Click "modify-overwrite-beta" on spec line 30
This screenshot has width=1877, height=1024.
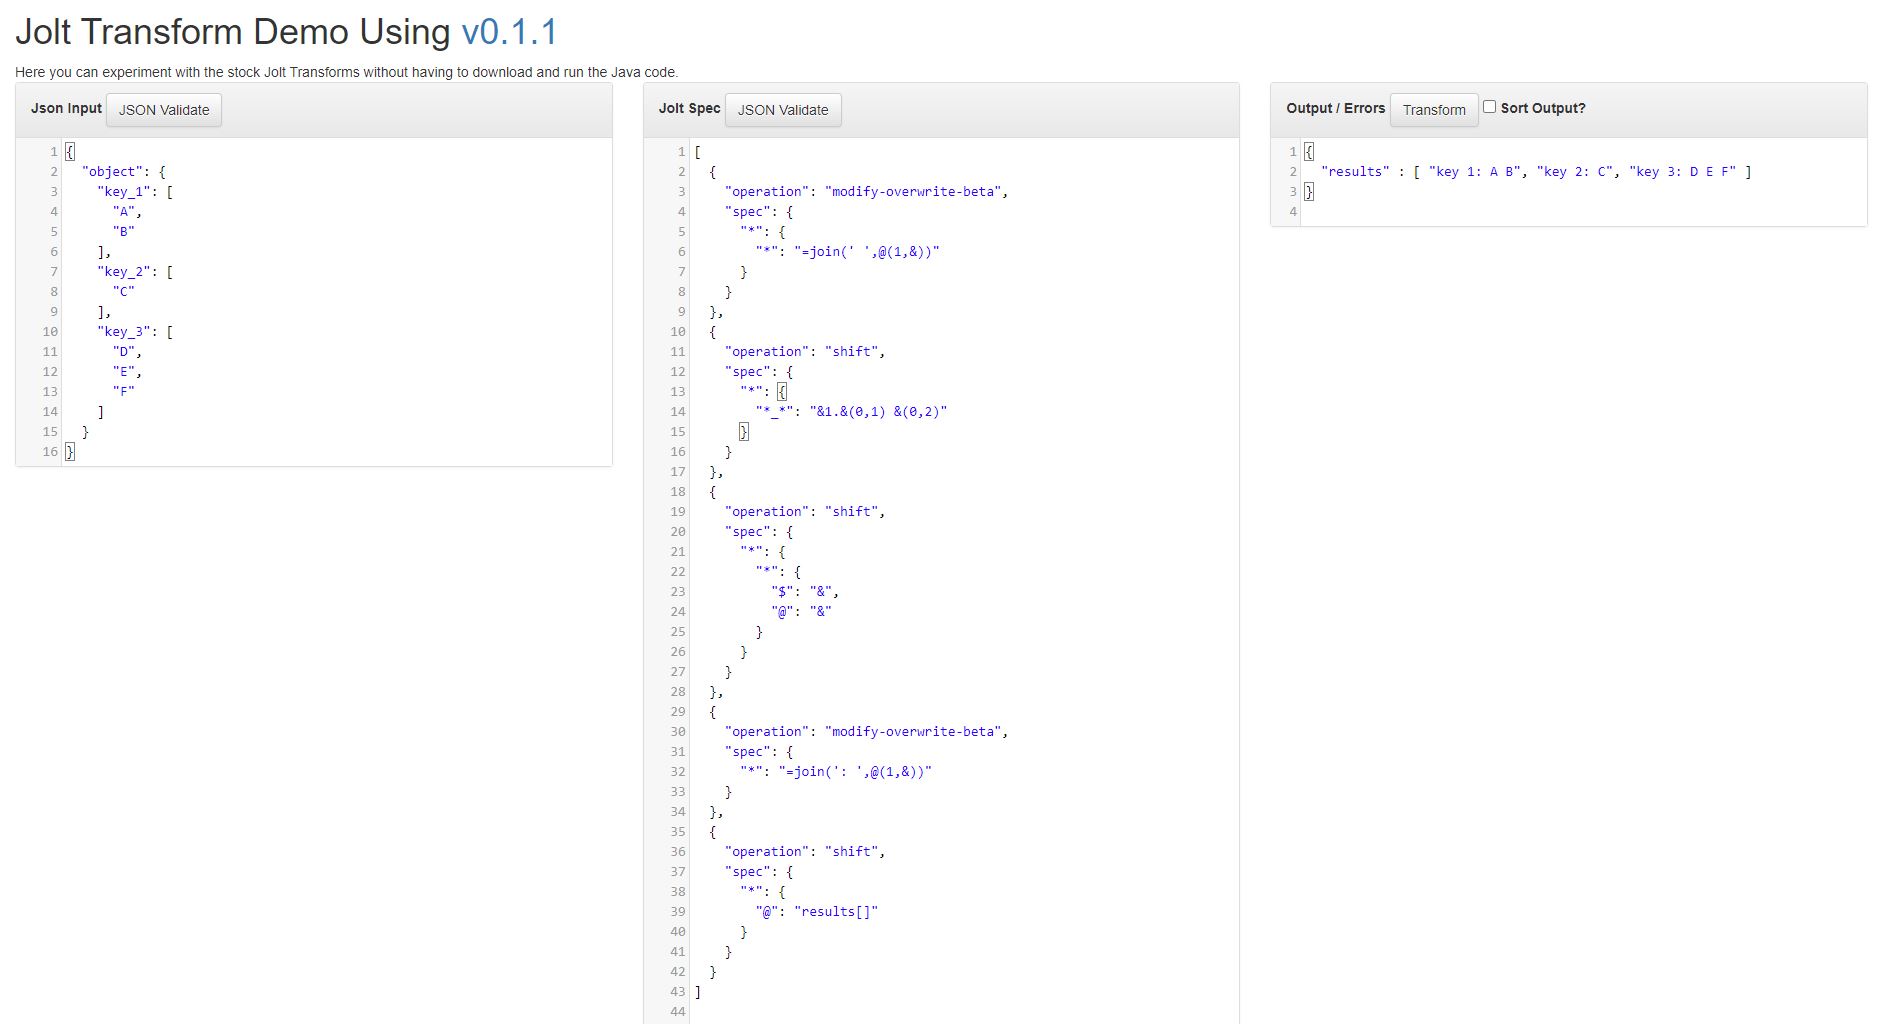(913, 732)
